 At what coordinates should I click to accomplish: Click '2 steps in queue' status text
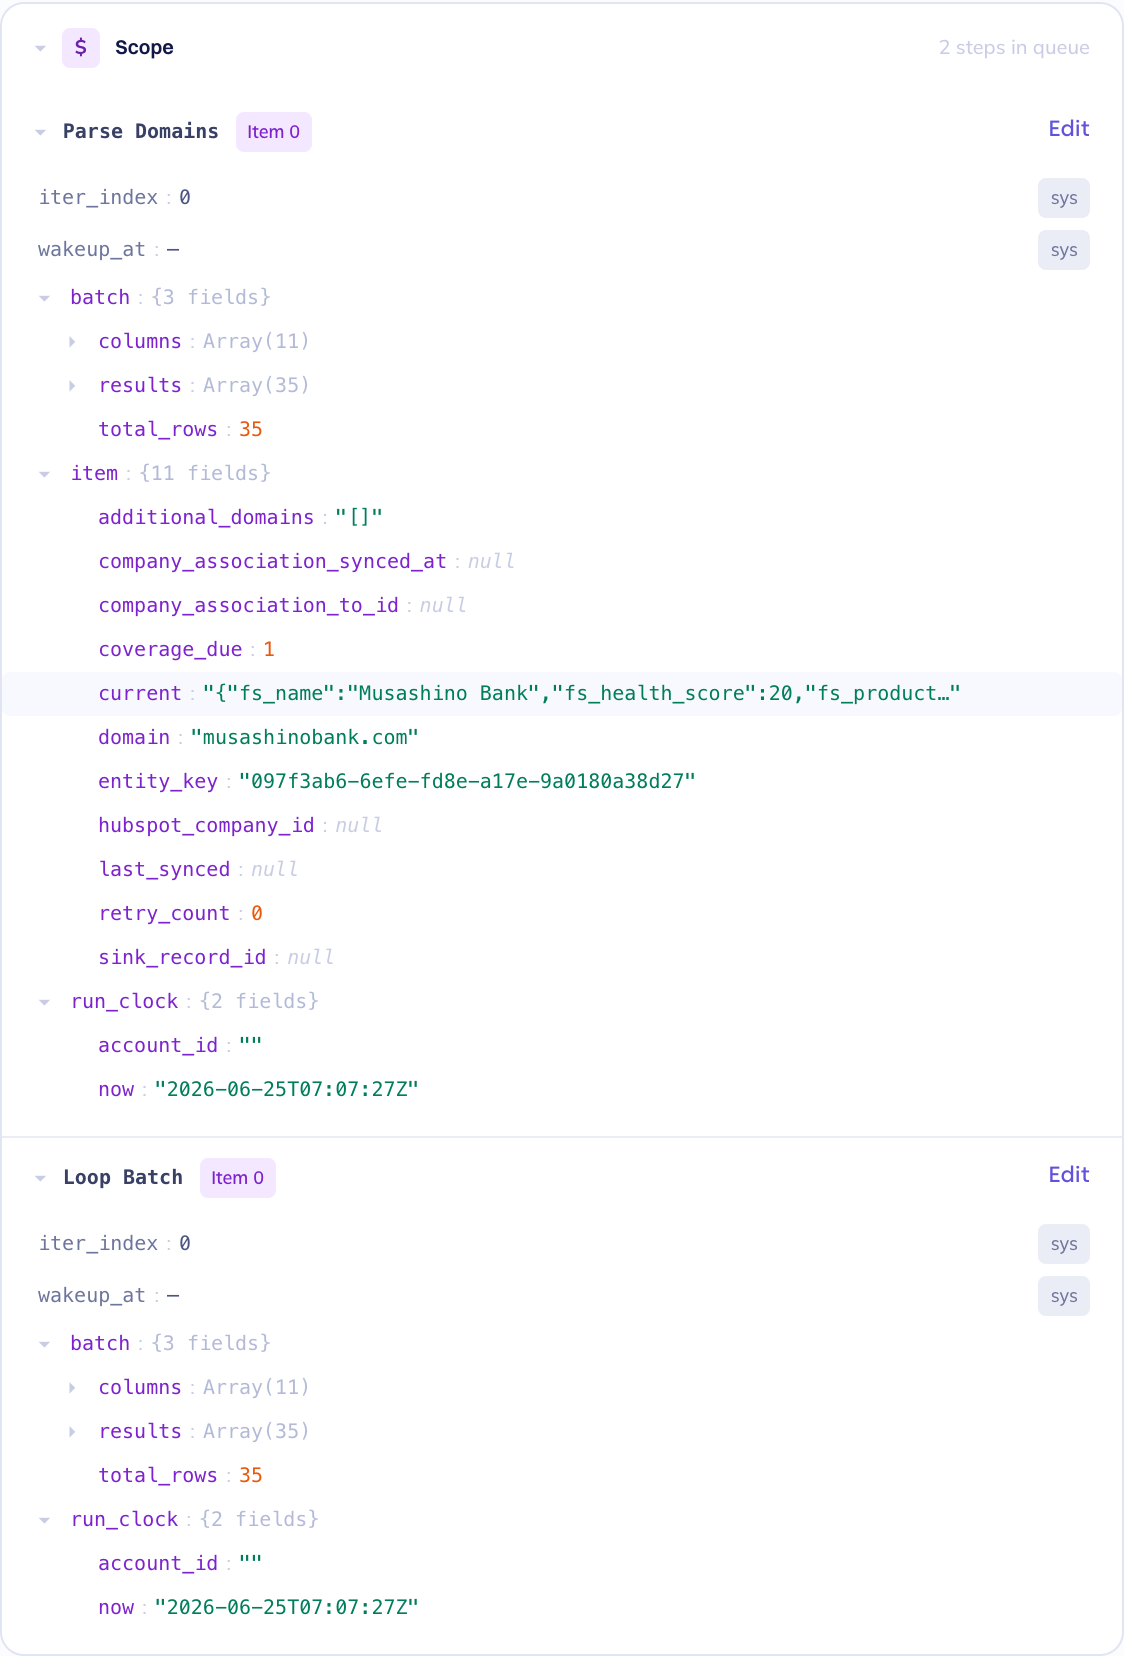click(x=1014, y=48)
